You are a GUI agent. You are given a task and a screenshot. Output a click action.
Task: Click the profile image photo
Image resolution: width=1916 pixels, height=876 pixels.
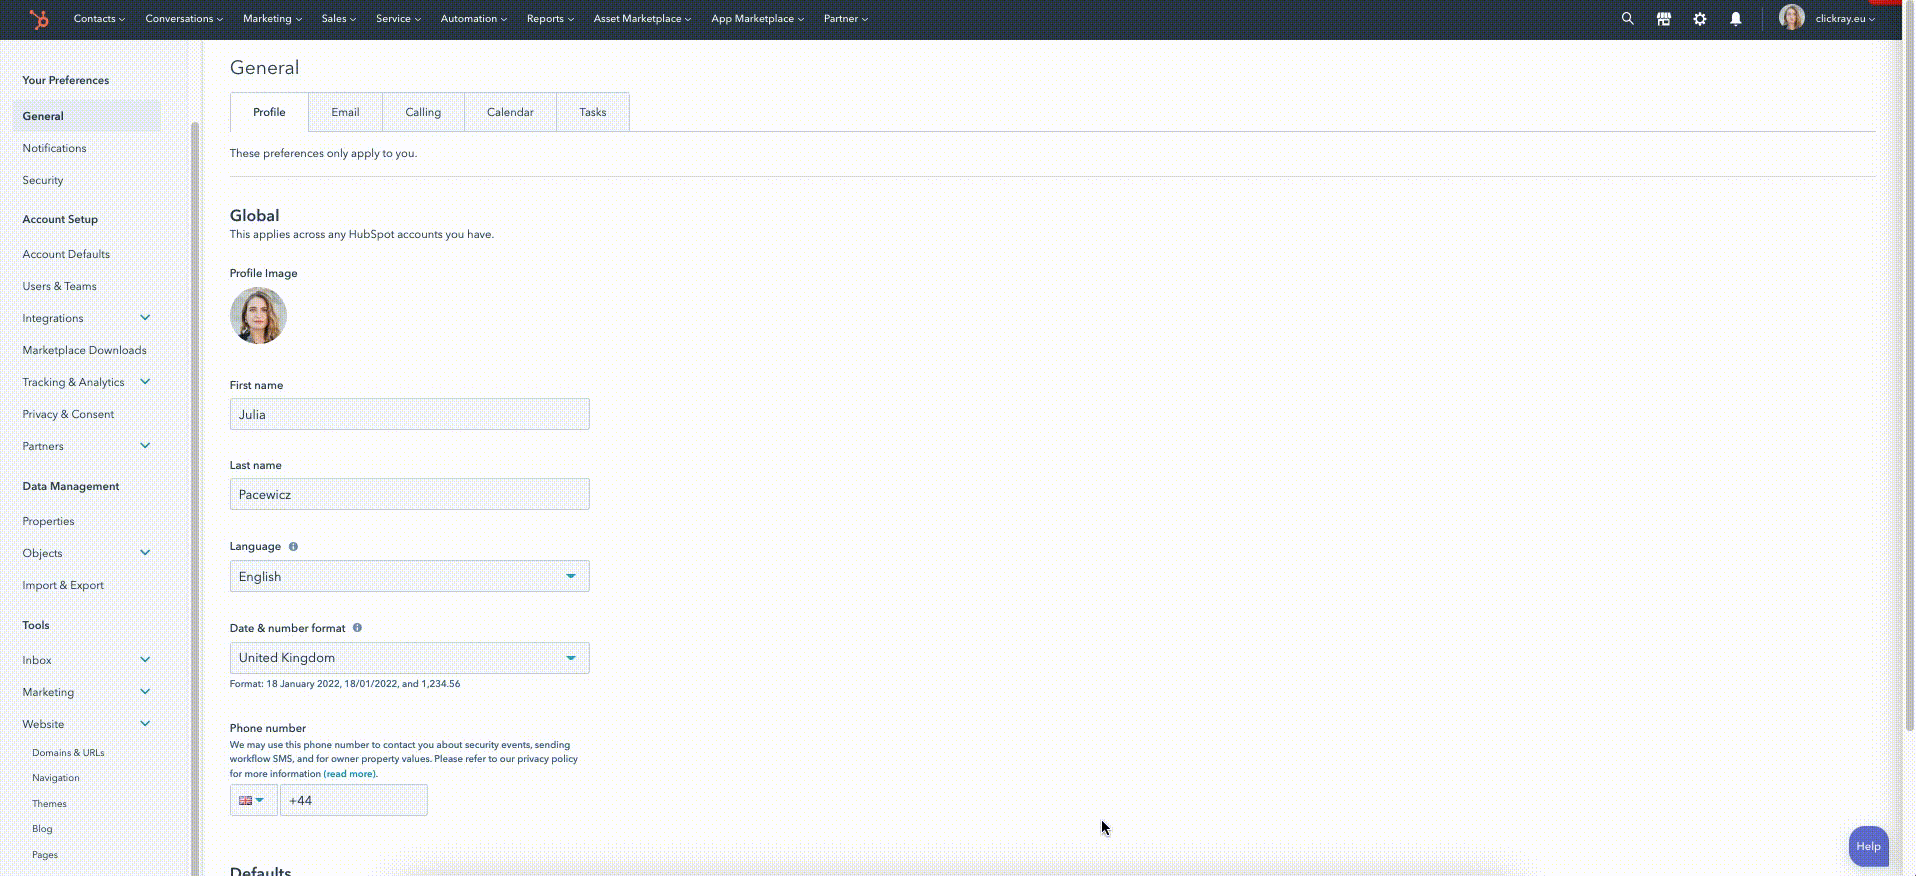258,316
